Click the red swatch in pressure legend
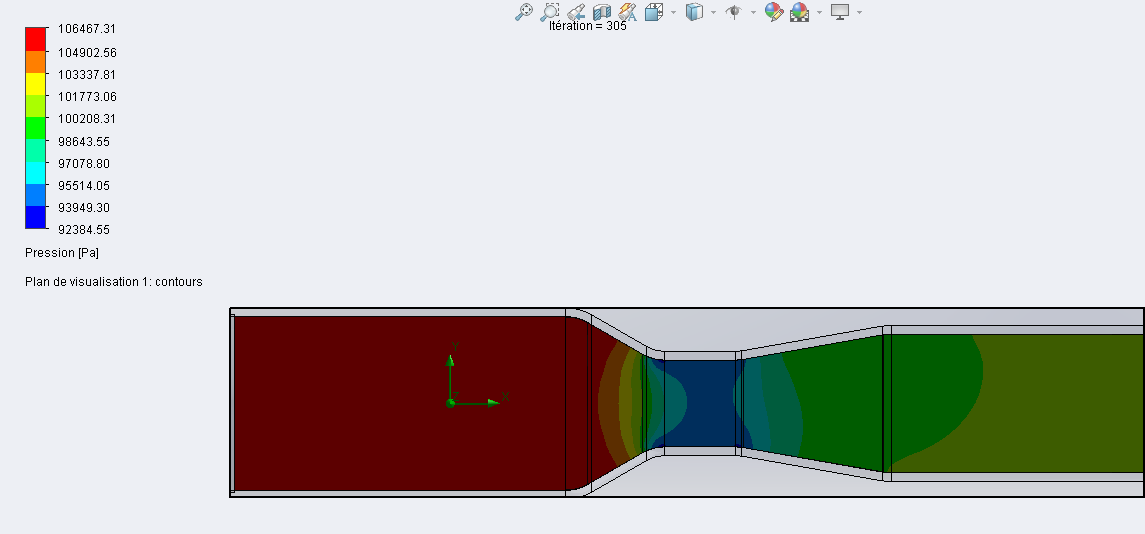1145x534 pixels. click(36, 38)
